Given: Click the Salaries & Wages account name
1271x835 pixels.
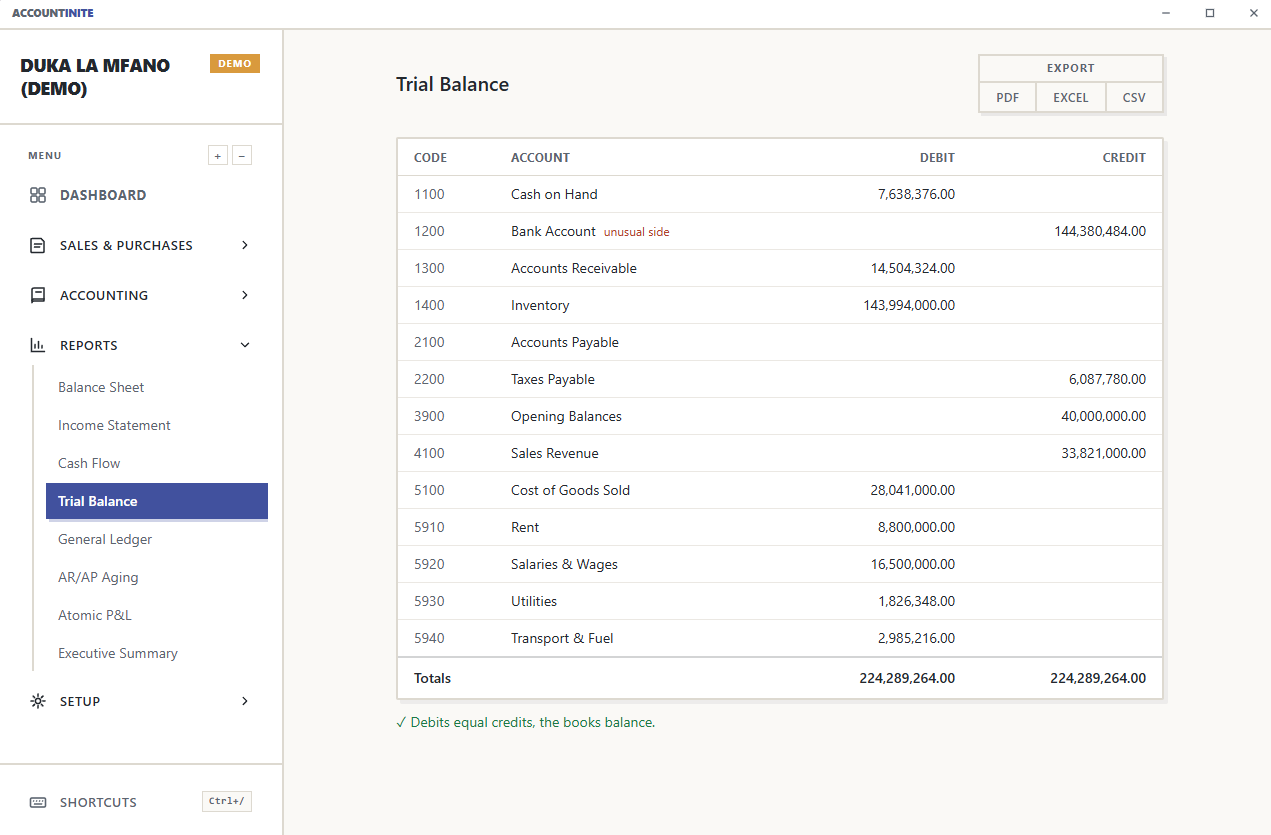Looking at the screenshot, I should (564, 564).
